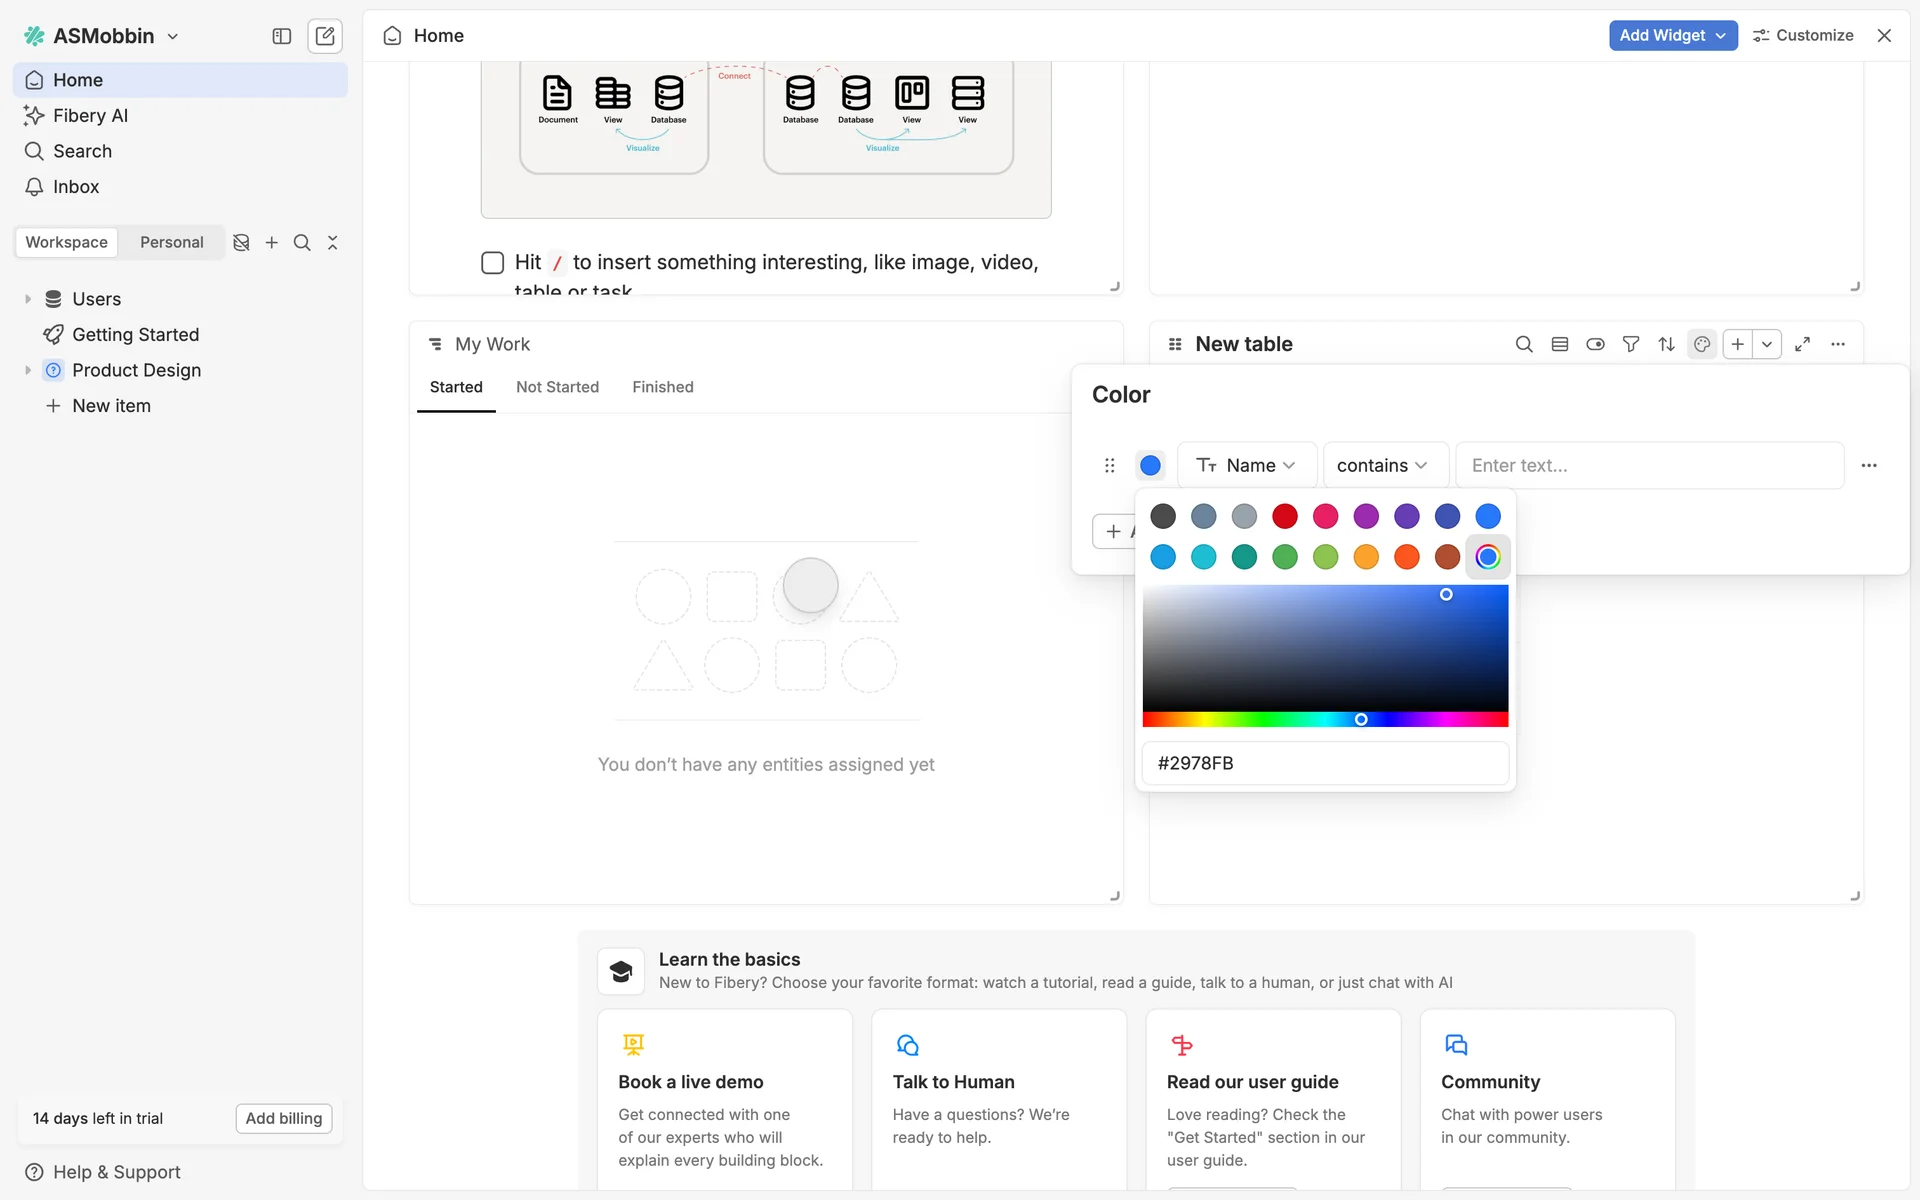
Task: Click the sort arrows icon in New table
Action: pyautogui.click(x=1666, y=344)
